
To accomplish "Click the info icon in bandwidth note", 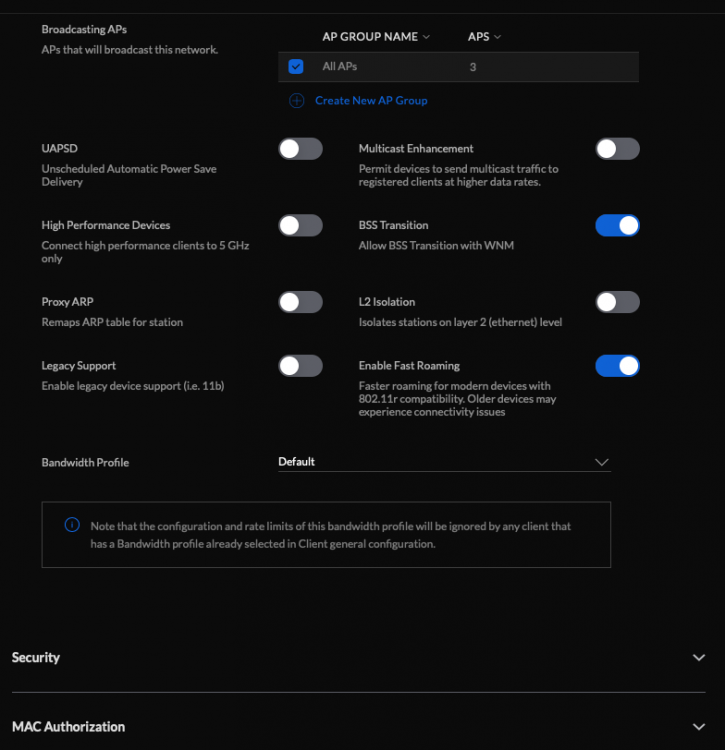I will pyautogui.click(x=72, y=525).
